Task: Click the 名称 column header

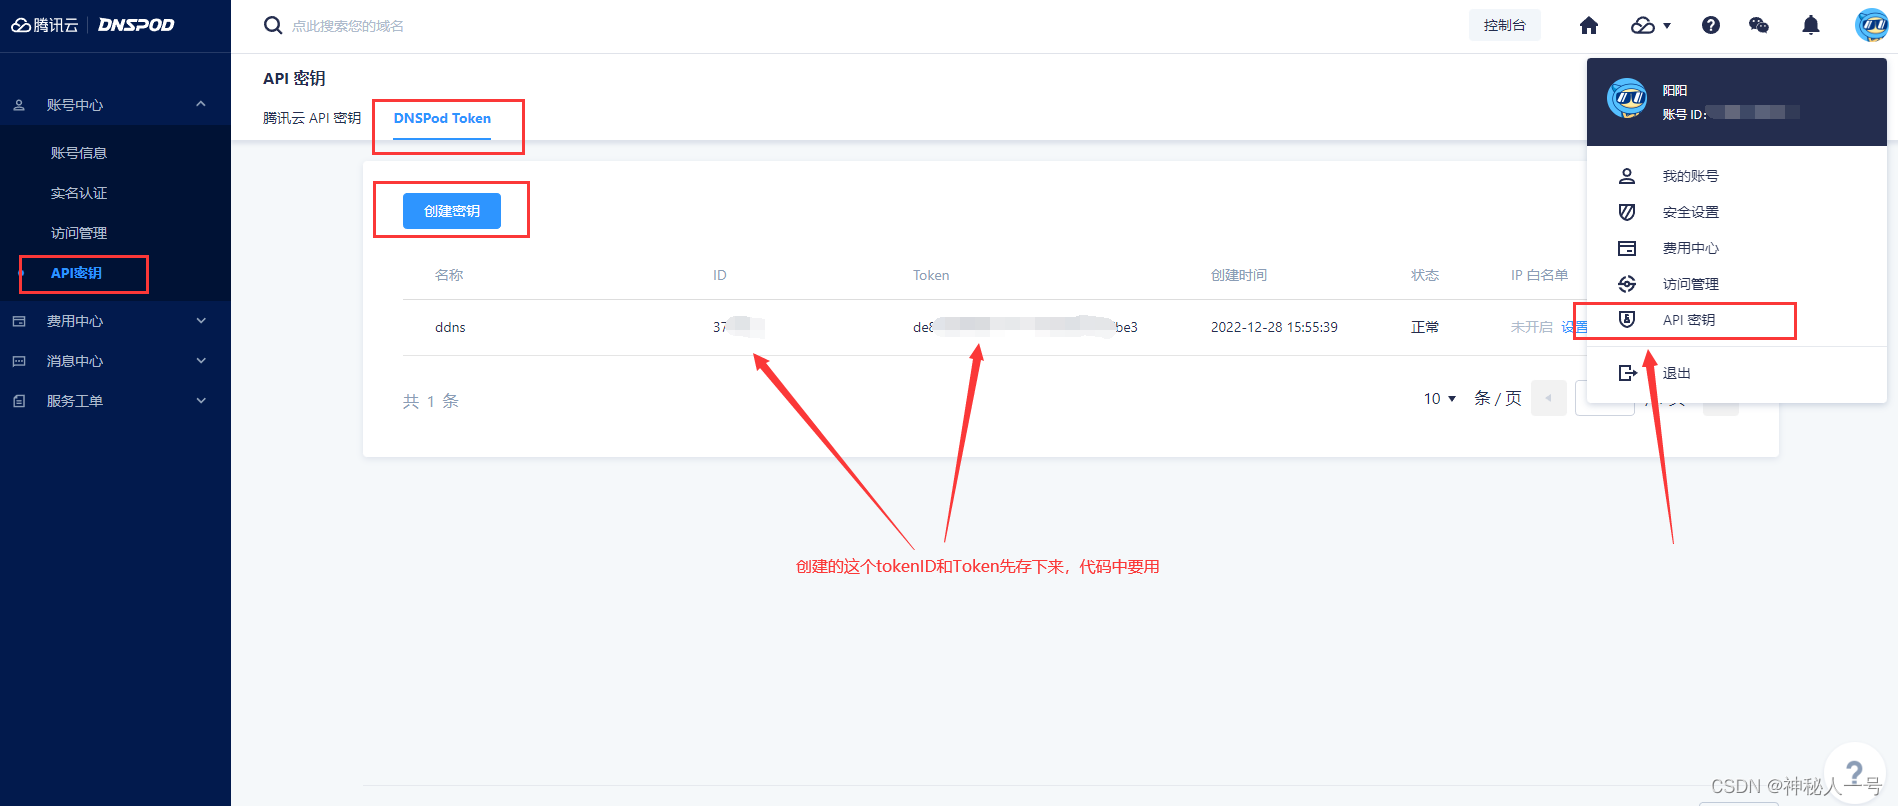Action: tap(449, 275)
